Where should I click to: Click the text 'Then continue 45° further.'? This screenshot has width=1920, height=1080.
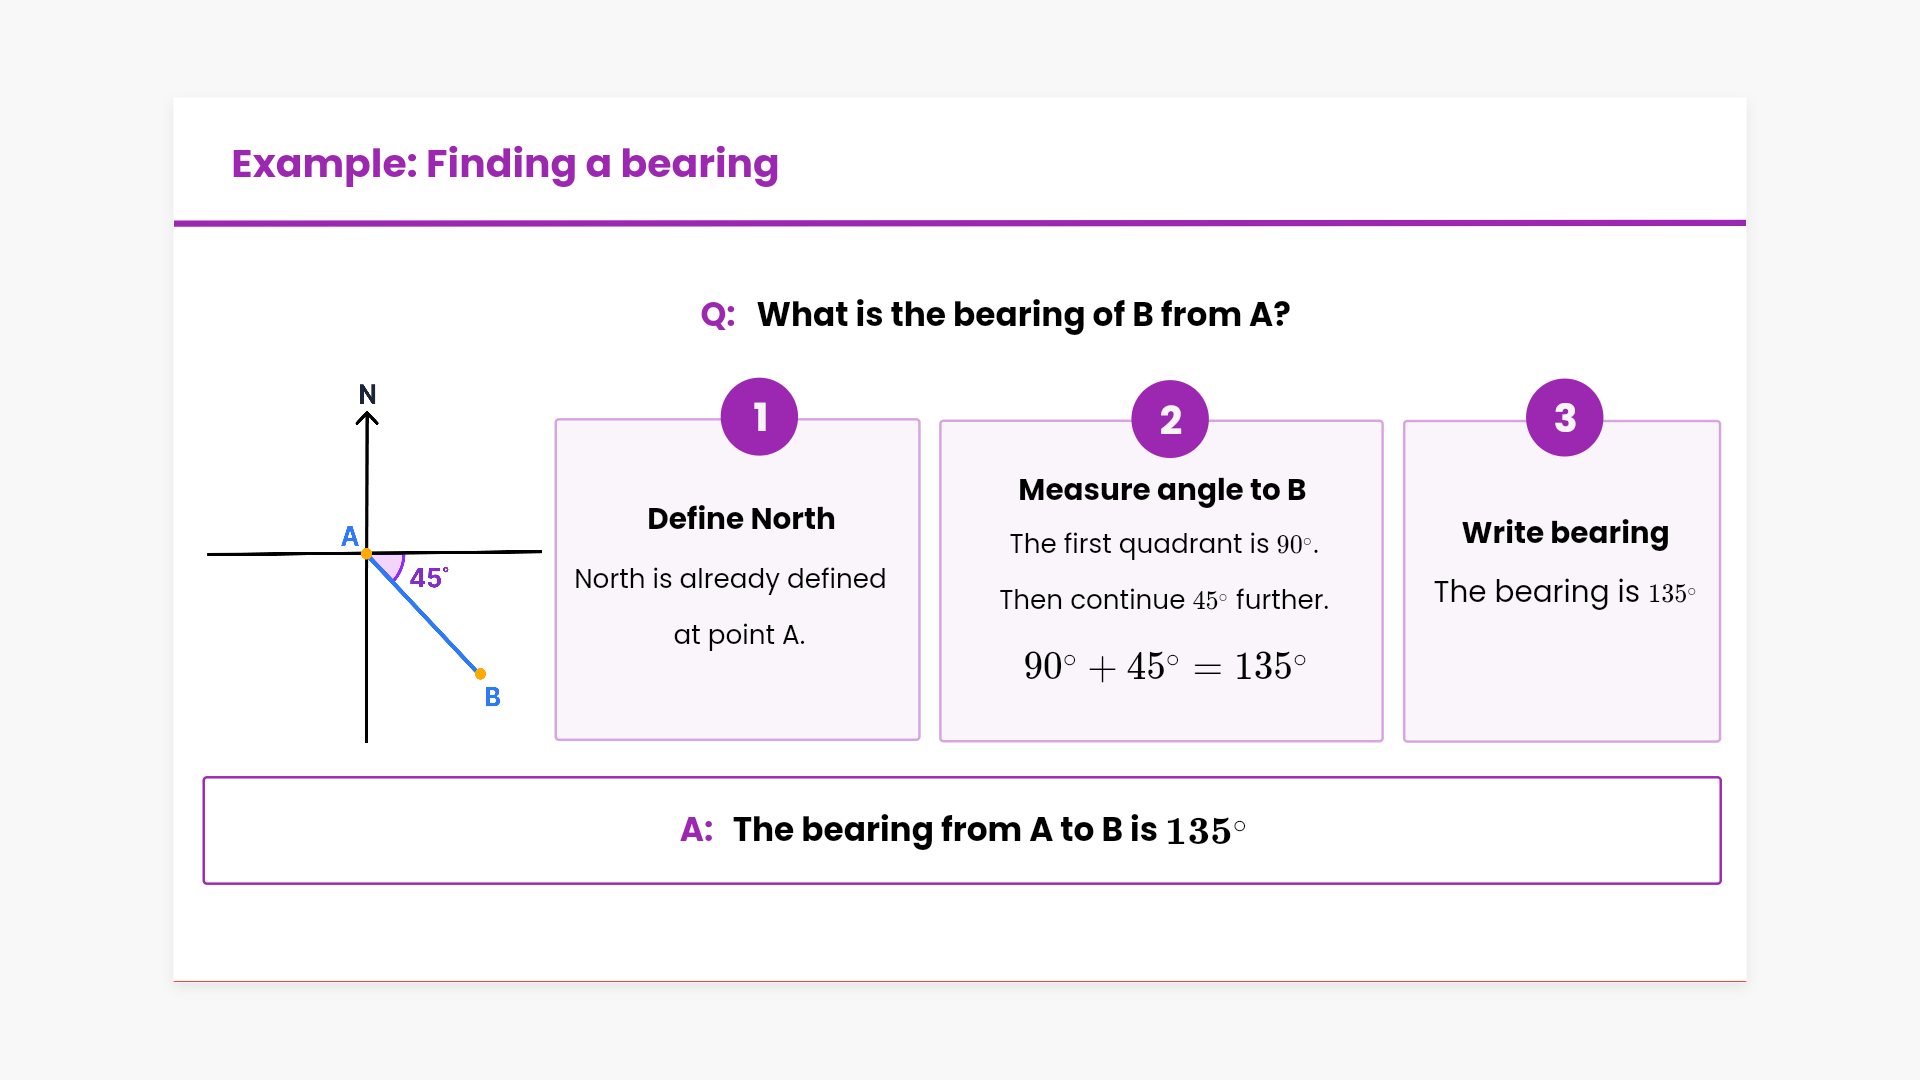pos(1164,600)
